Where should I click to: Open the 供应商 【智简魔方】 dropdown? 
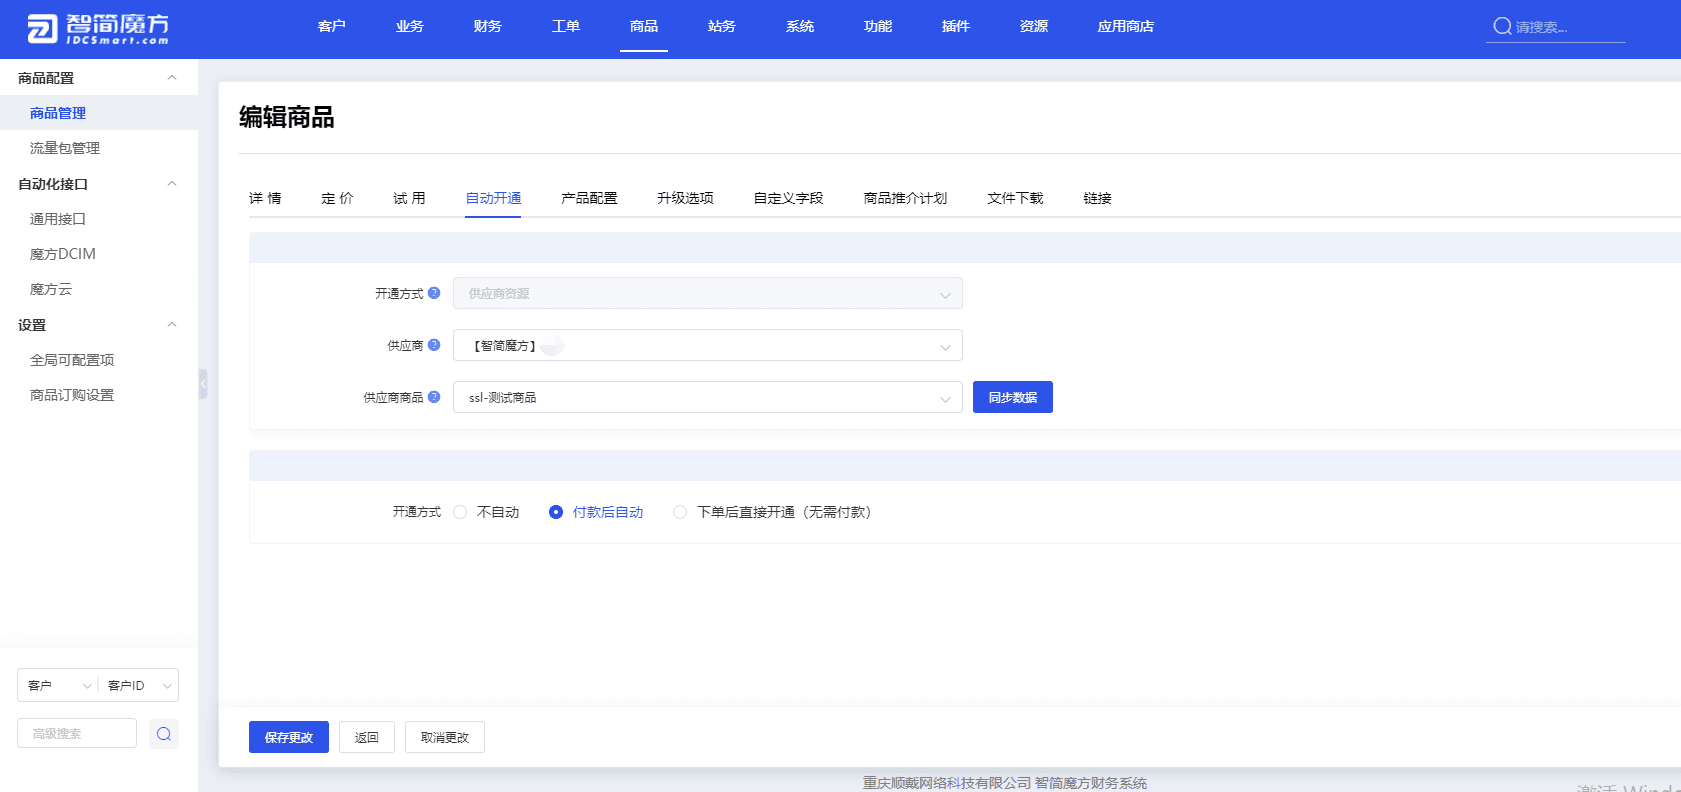point(708,345)
